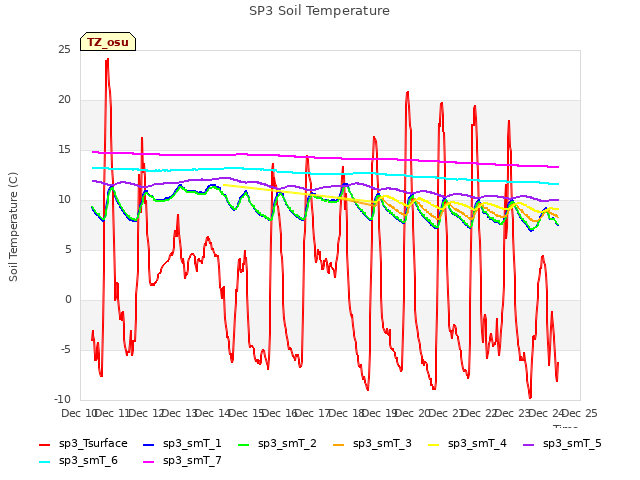The image size is (640, 480).
Task: Click the Dec 13 x-axis tick label
Action: [180, 413]
